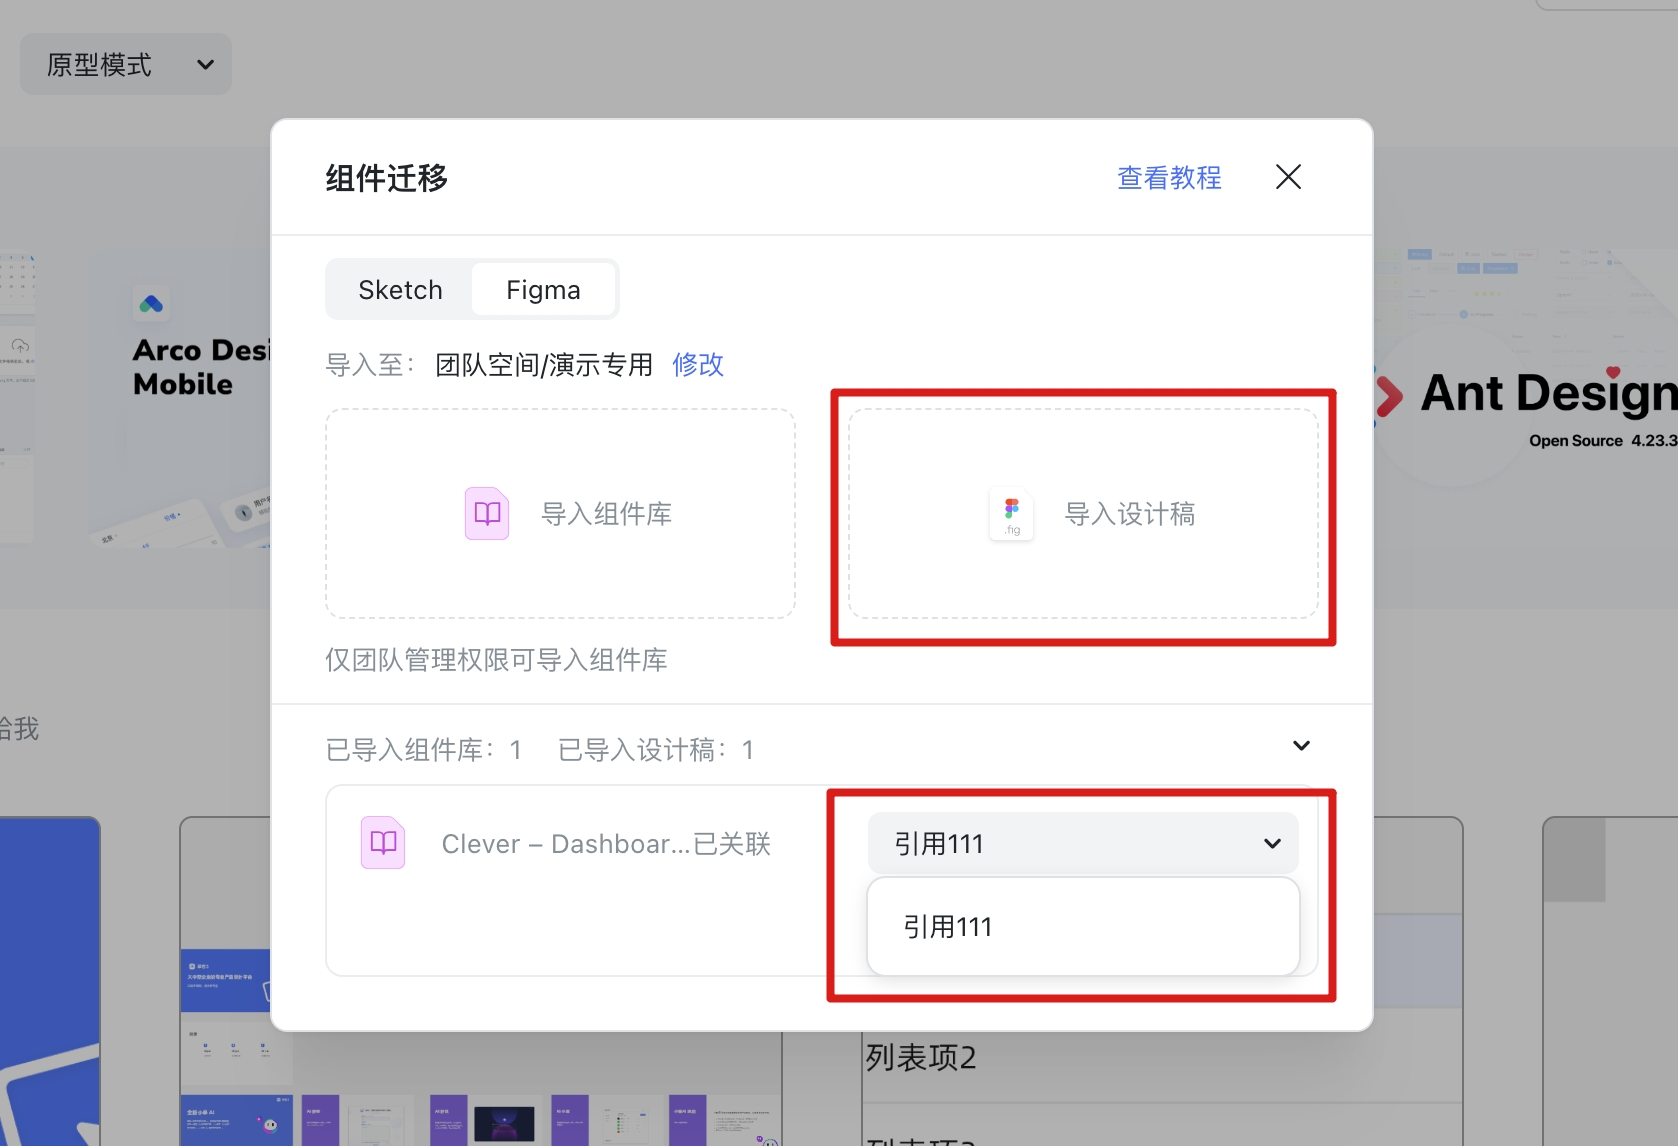Click the Arco Design Mobile app icon
This screenshot has width=1678, height=1146.
[151, 304]
